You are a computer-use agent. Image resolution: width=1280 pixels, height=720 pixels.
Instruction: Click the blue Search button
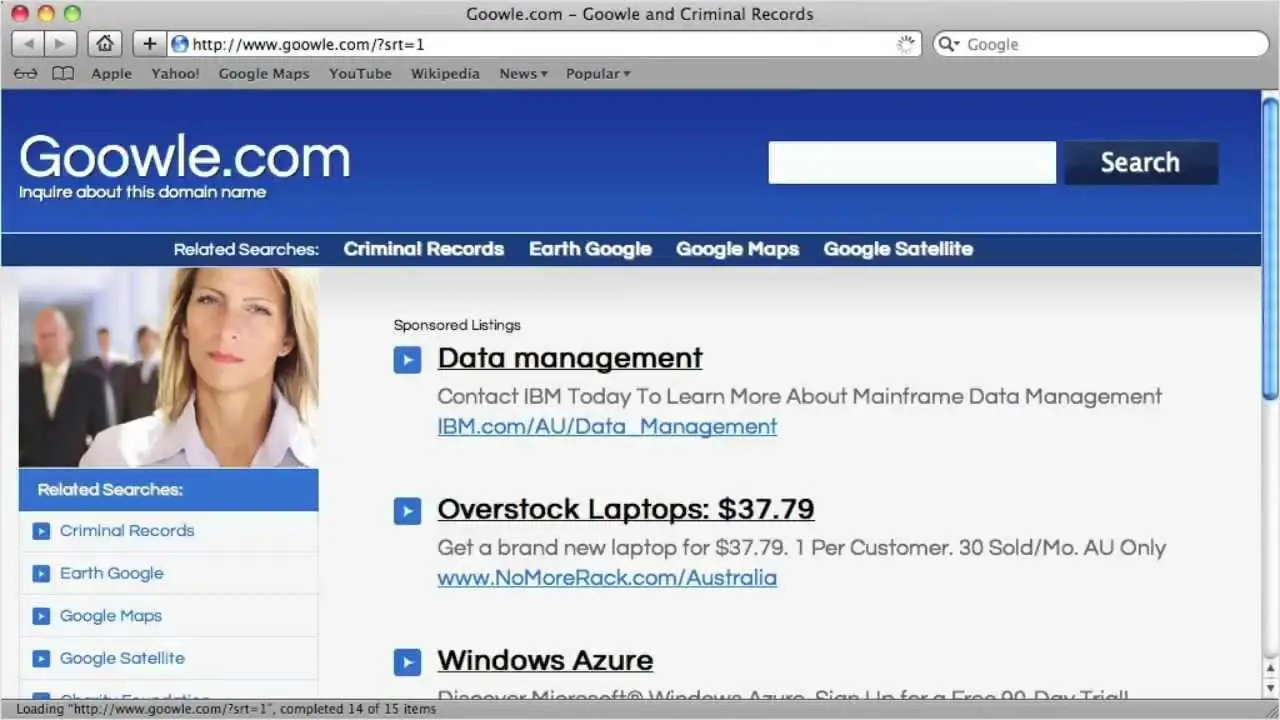tap(1141, 162)
